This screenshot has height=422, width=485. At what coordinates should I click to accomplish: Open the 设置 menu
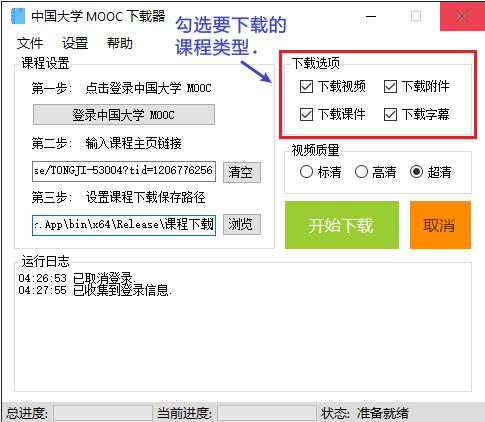[x=75, y=43]
